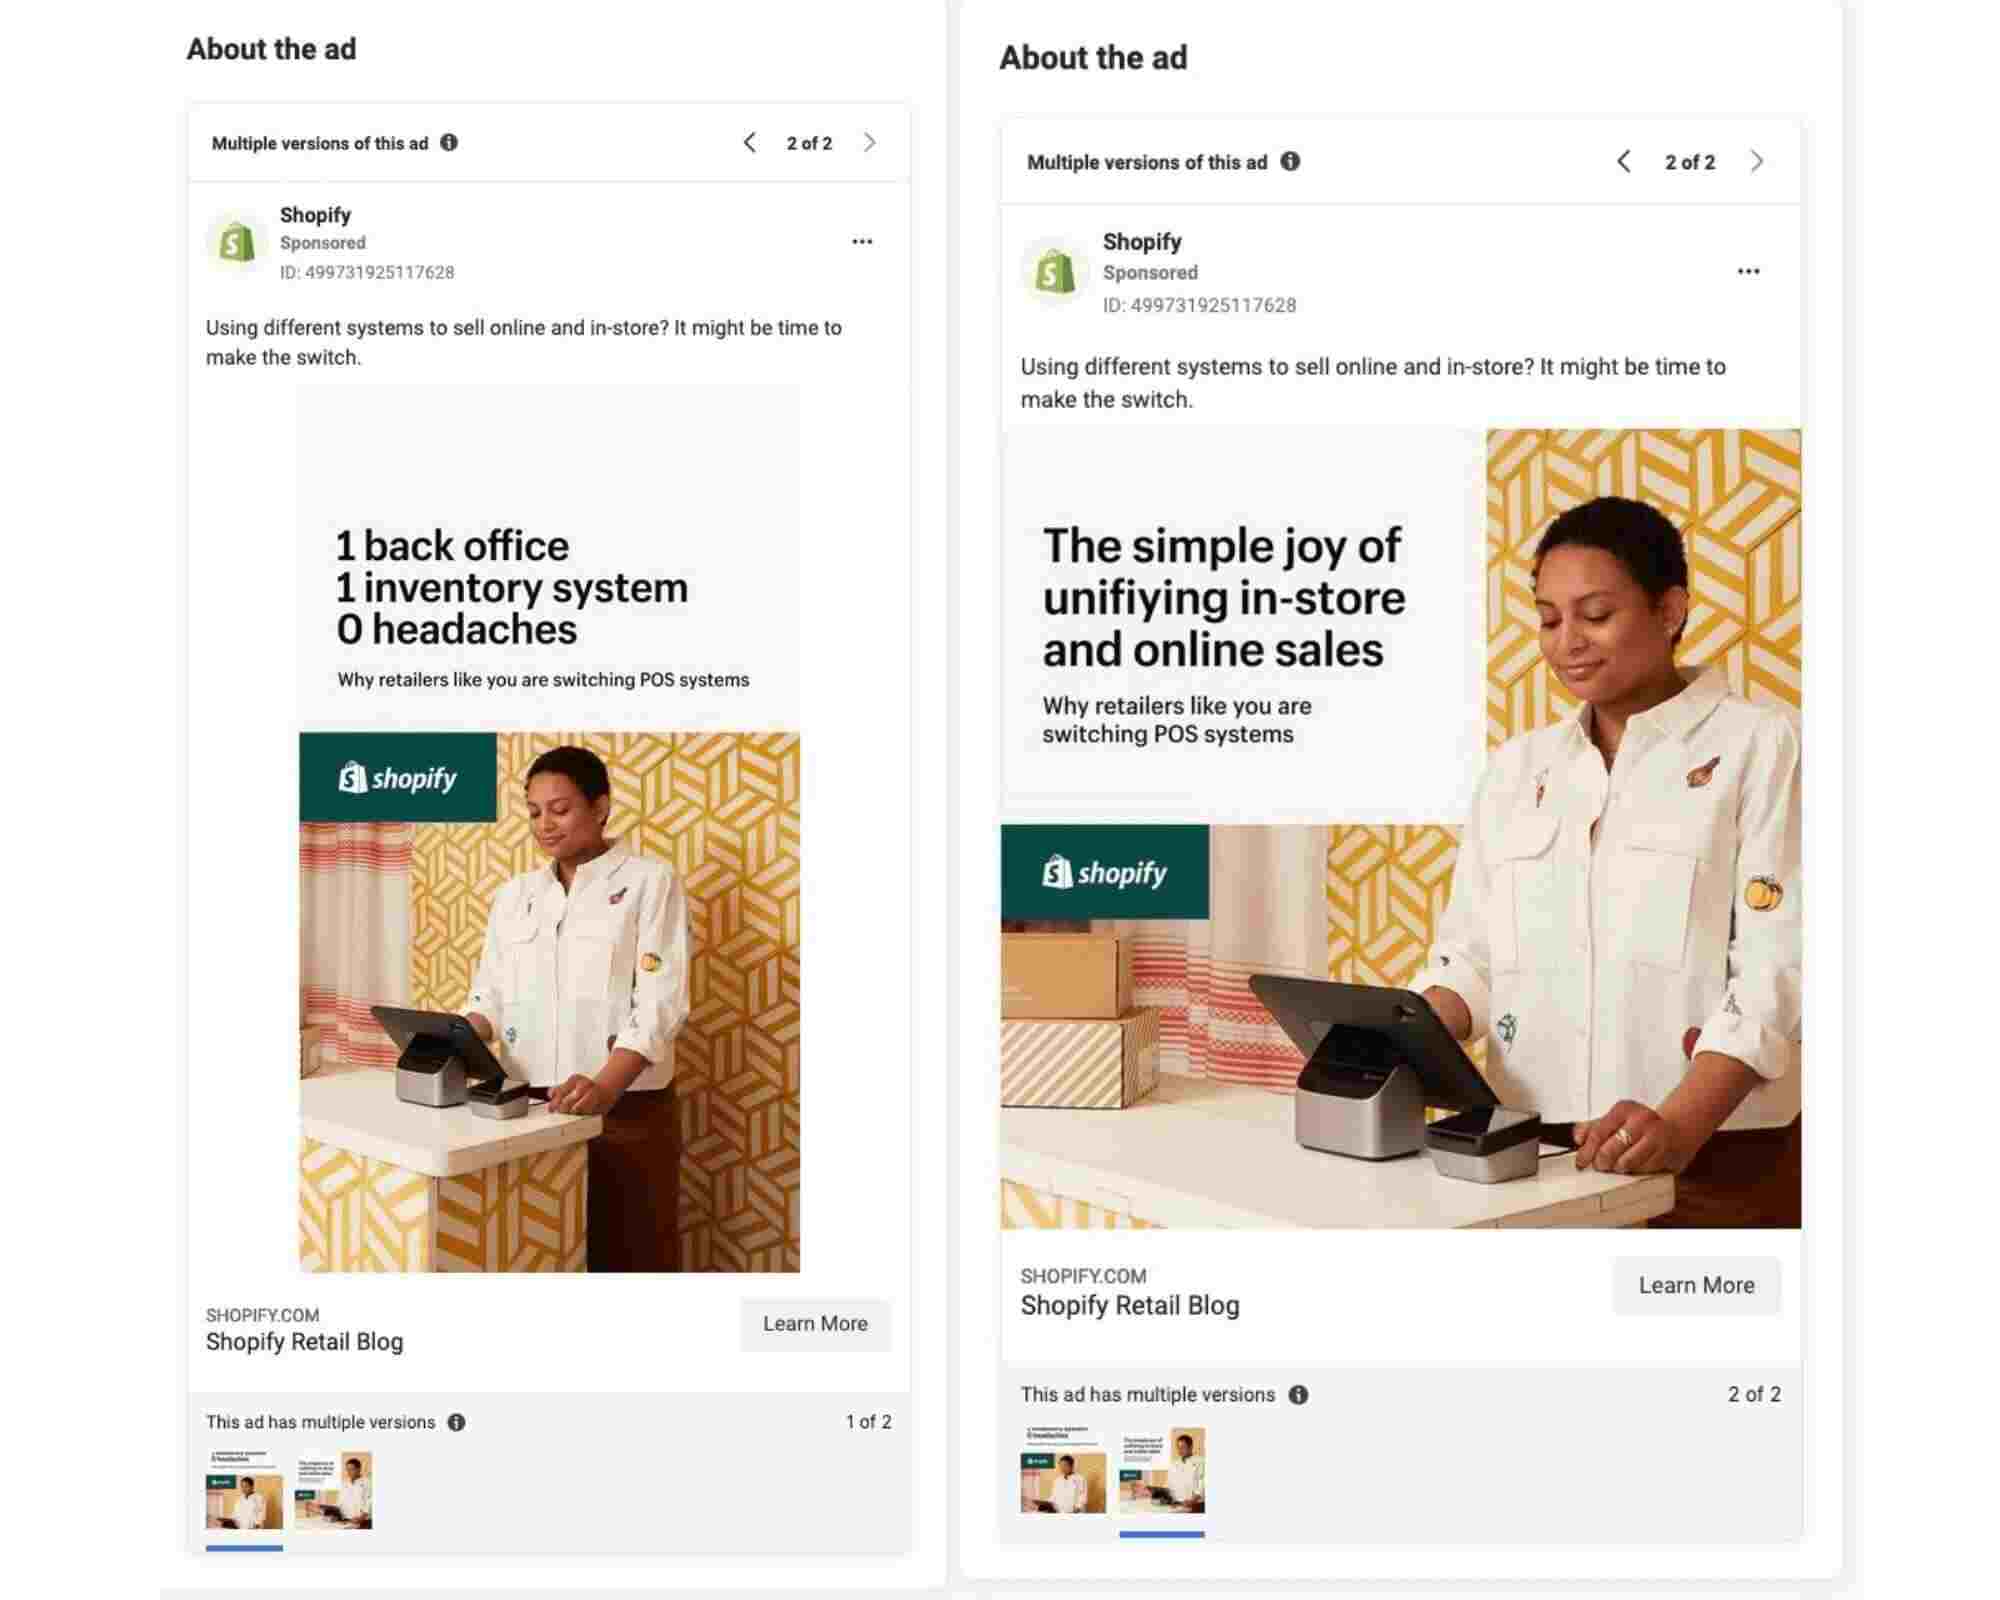Go to previous ad version in left panel
2000x1600 pixels.
coord(750,142)
